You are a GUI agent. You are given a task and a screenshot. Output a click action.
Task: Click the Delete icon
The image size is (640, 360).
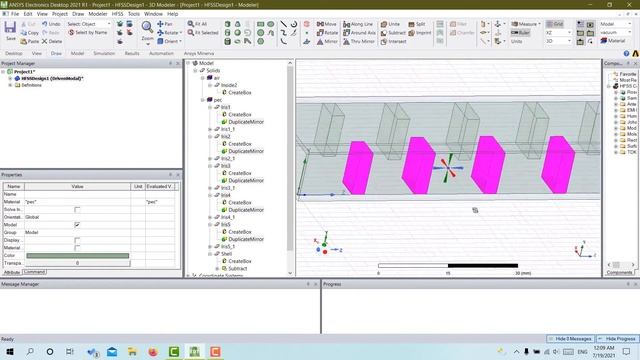coord(52,41)
